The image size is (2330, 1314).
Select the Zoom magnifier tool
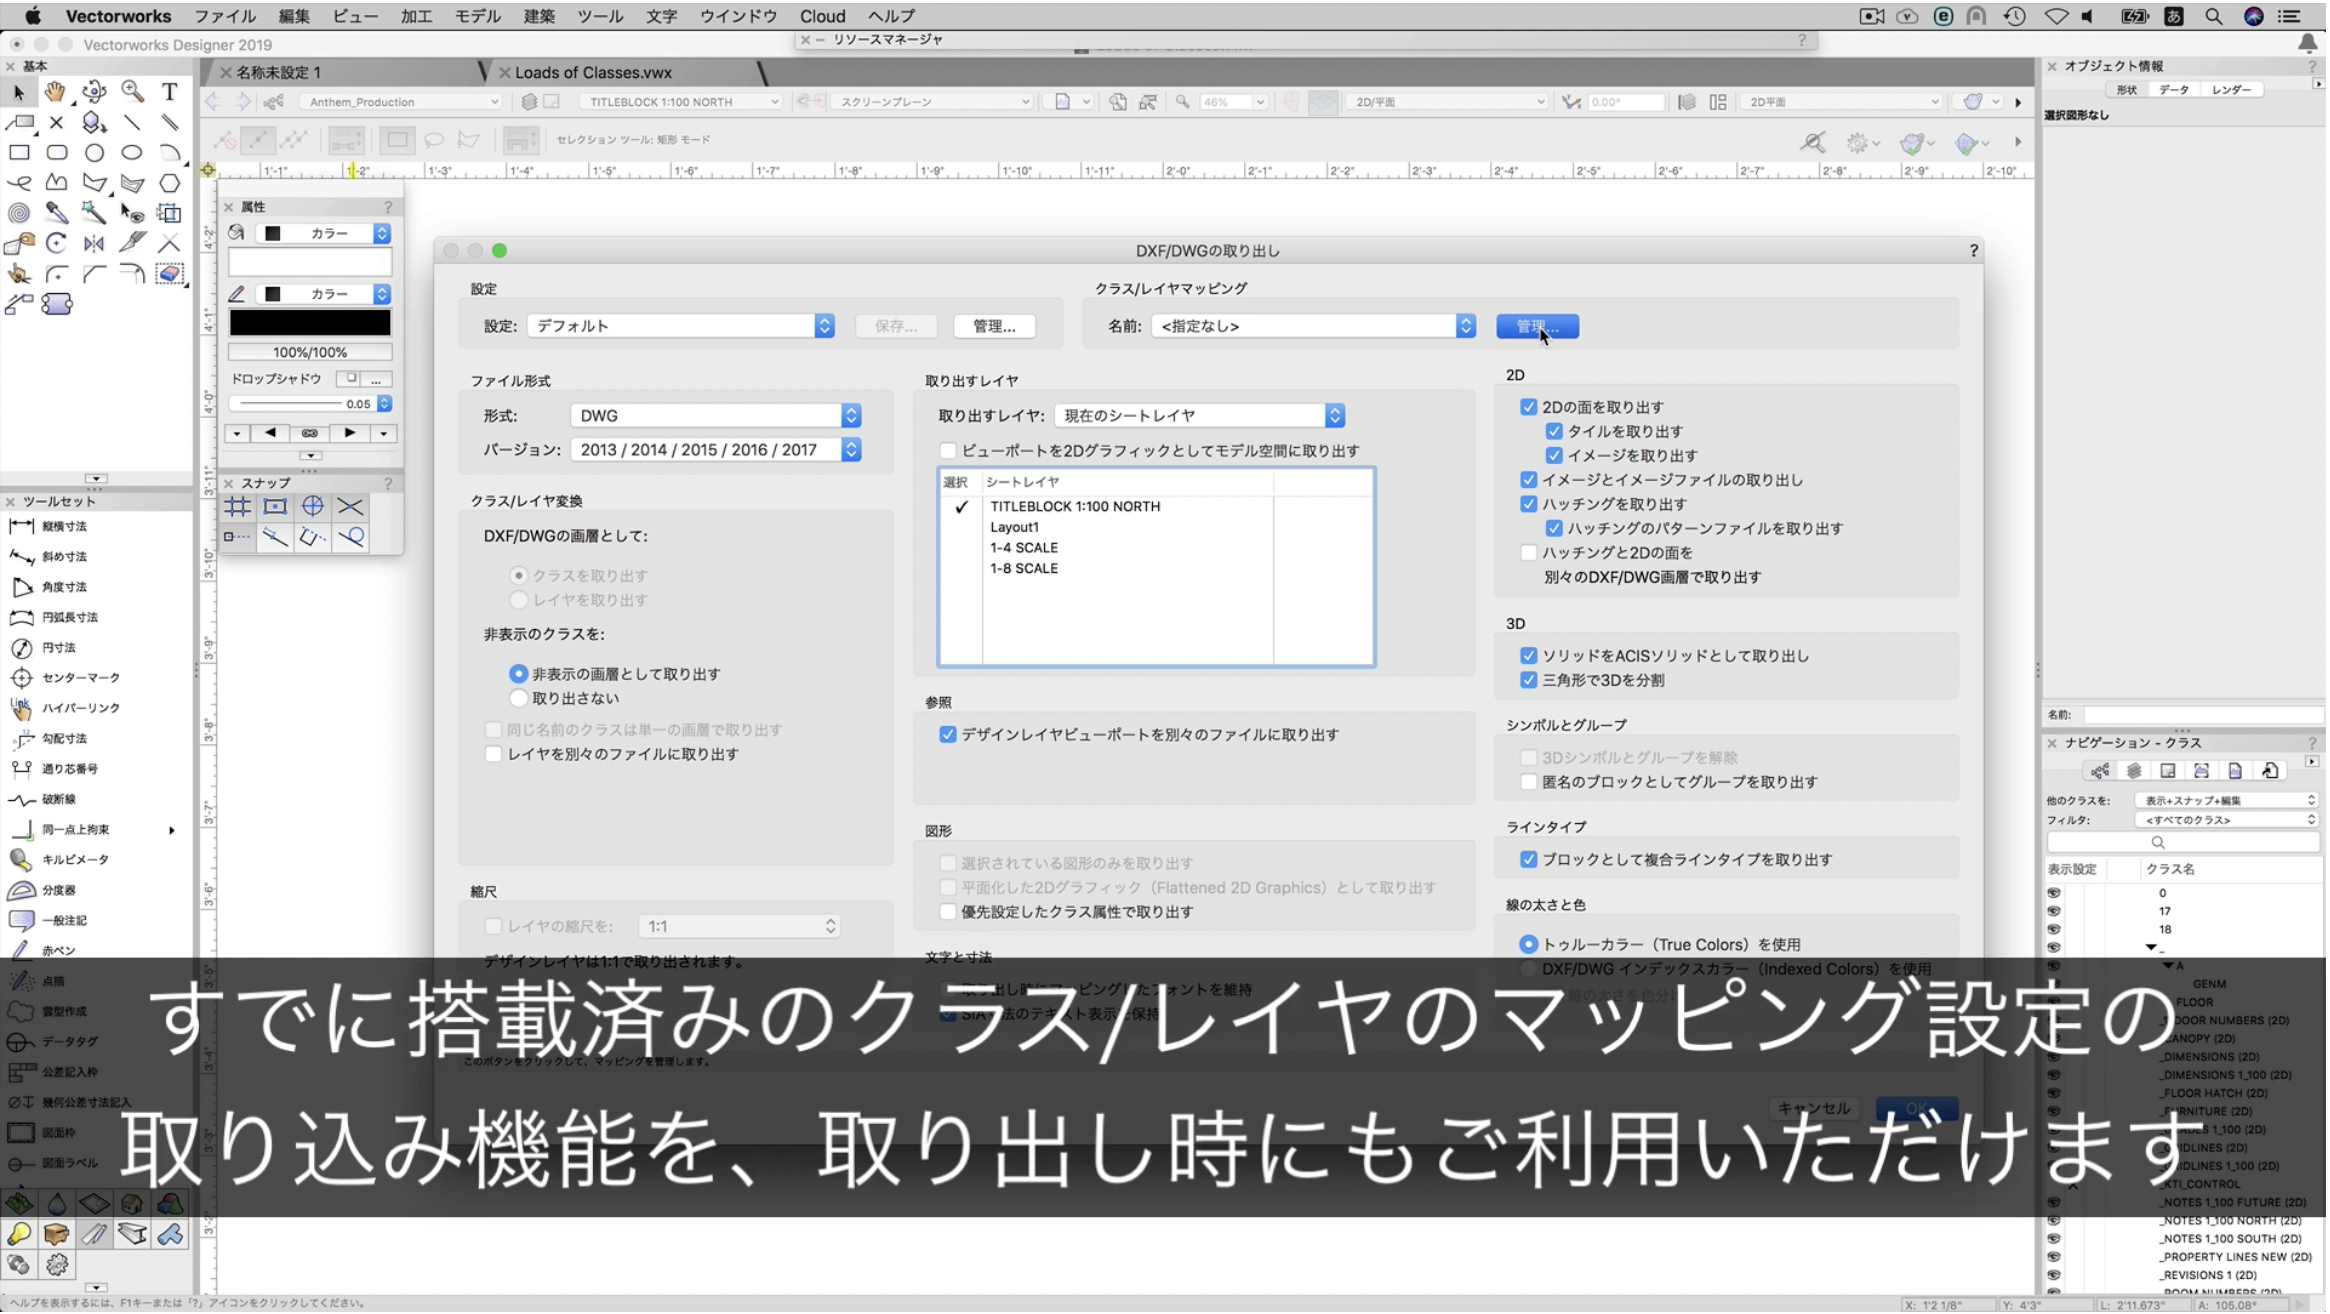pyautogui.click(x=132, y=92)
